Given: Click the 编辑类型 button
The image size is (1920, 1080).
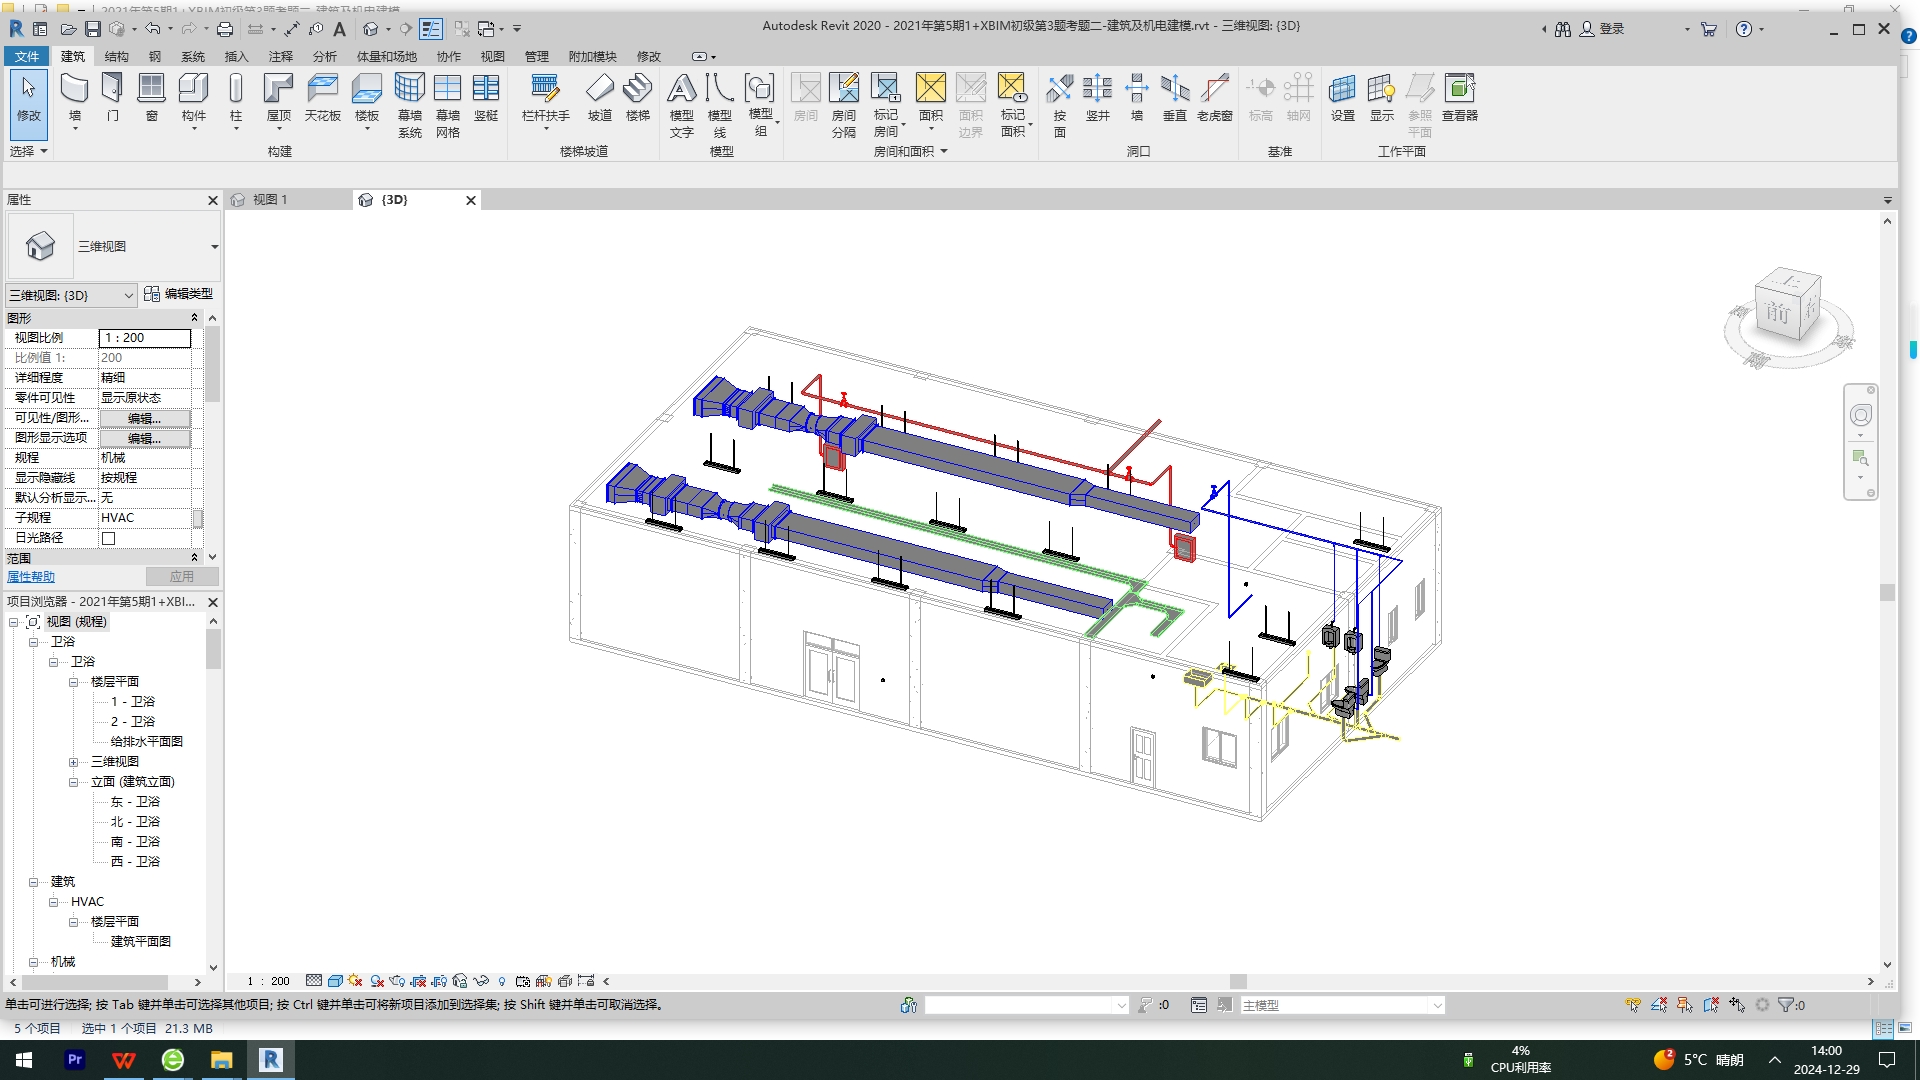Looking at the screenshot, I should [x=179, y=294].
